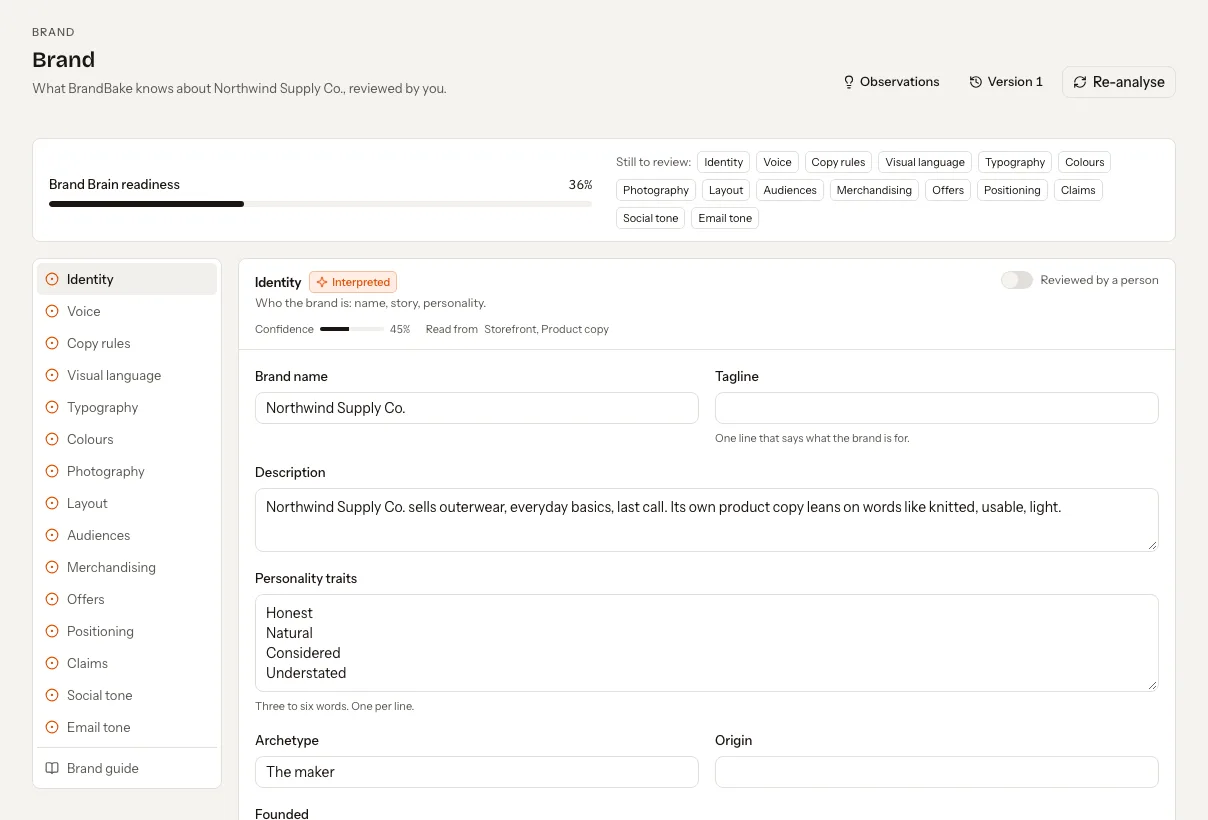Click the status circle icon next to Voice
The height and width of the screenshot is (820, 1208).
coord(52,311)
